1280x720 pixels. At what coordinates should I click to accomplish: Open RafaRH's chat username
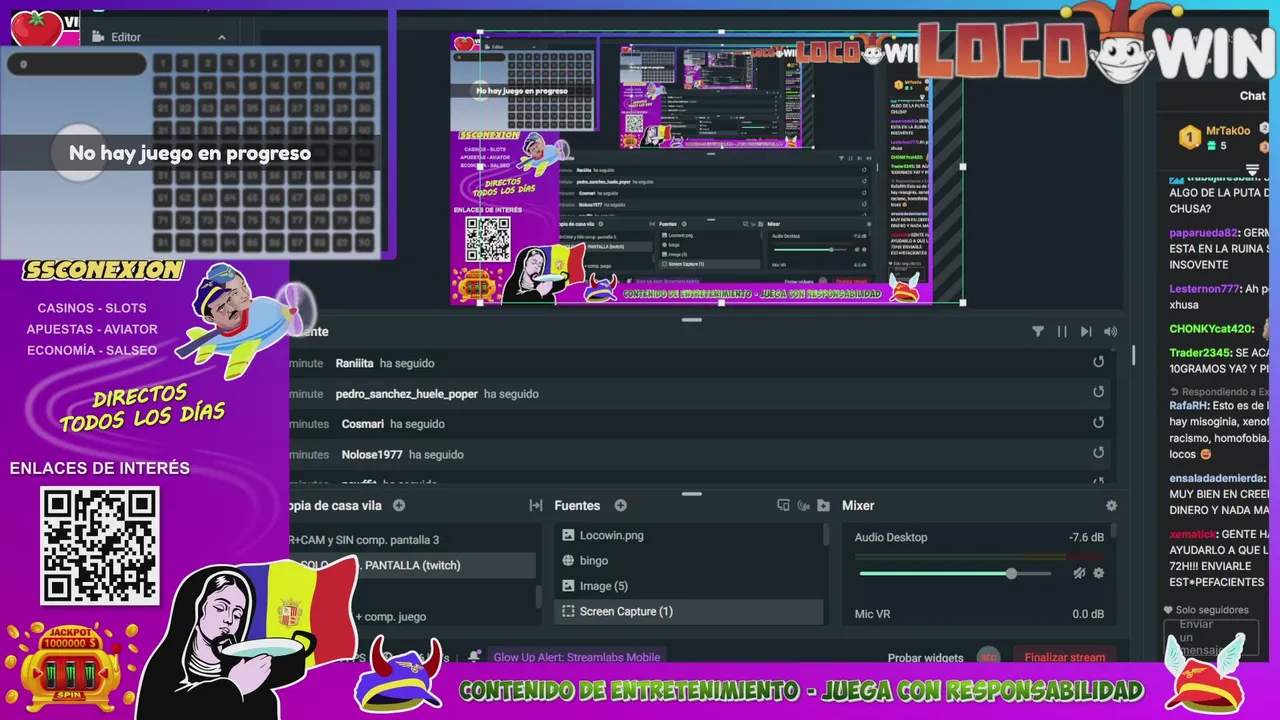(x=1189, y=405)
